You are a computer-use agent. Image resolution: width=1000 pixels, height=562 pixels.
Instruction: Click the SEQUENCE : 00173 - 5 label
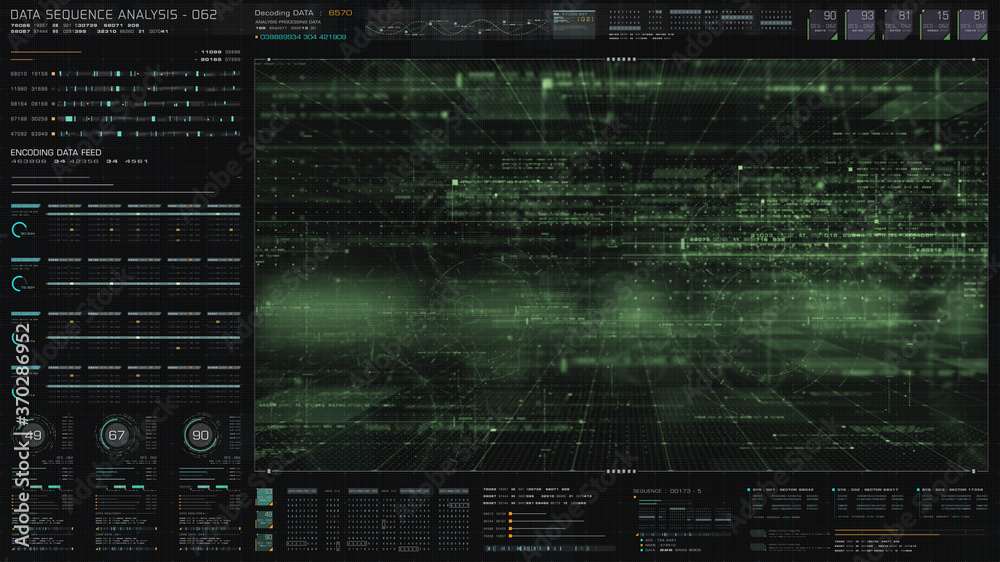[666, 491]
